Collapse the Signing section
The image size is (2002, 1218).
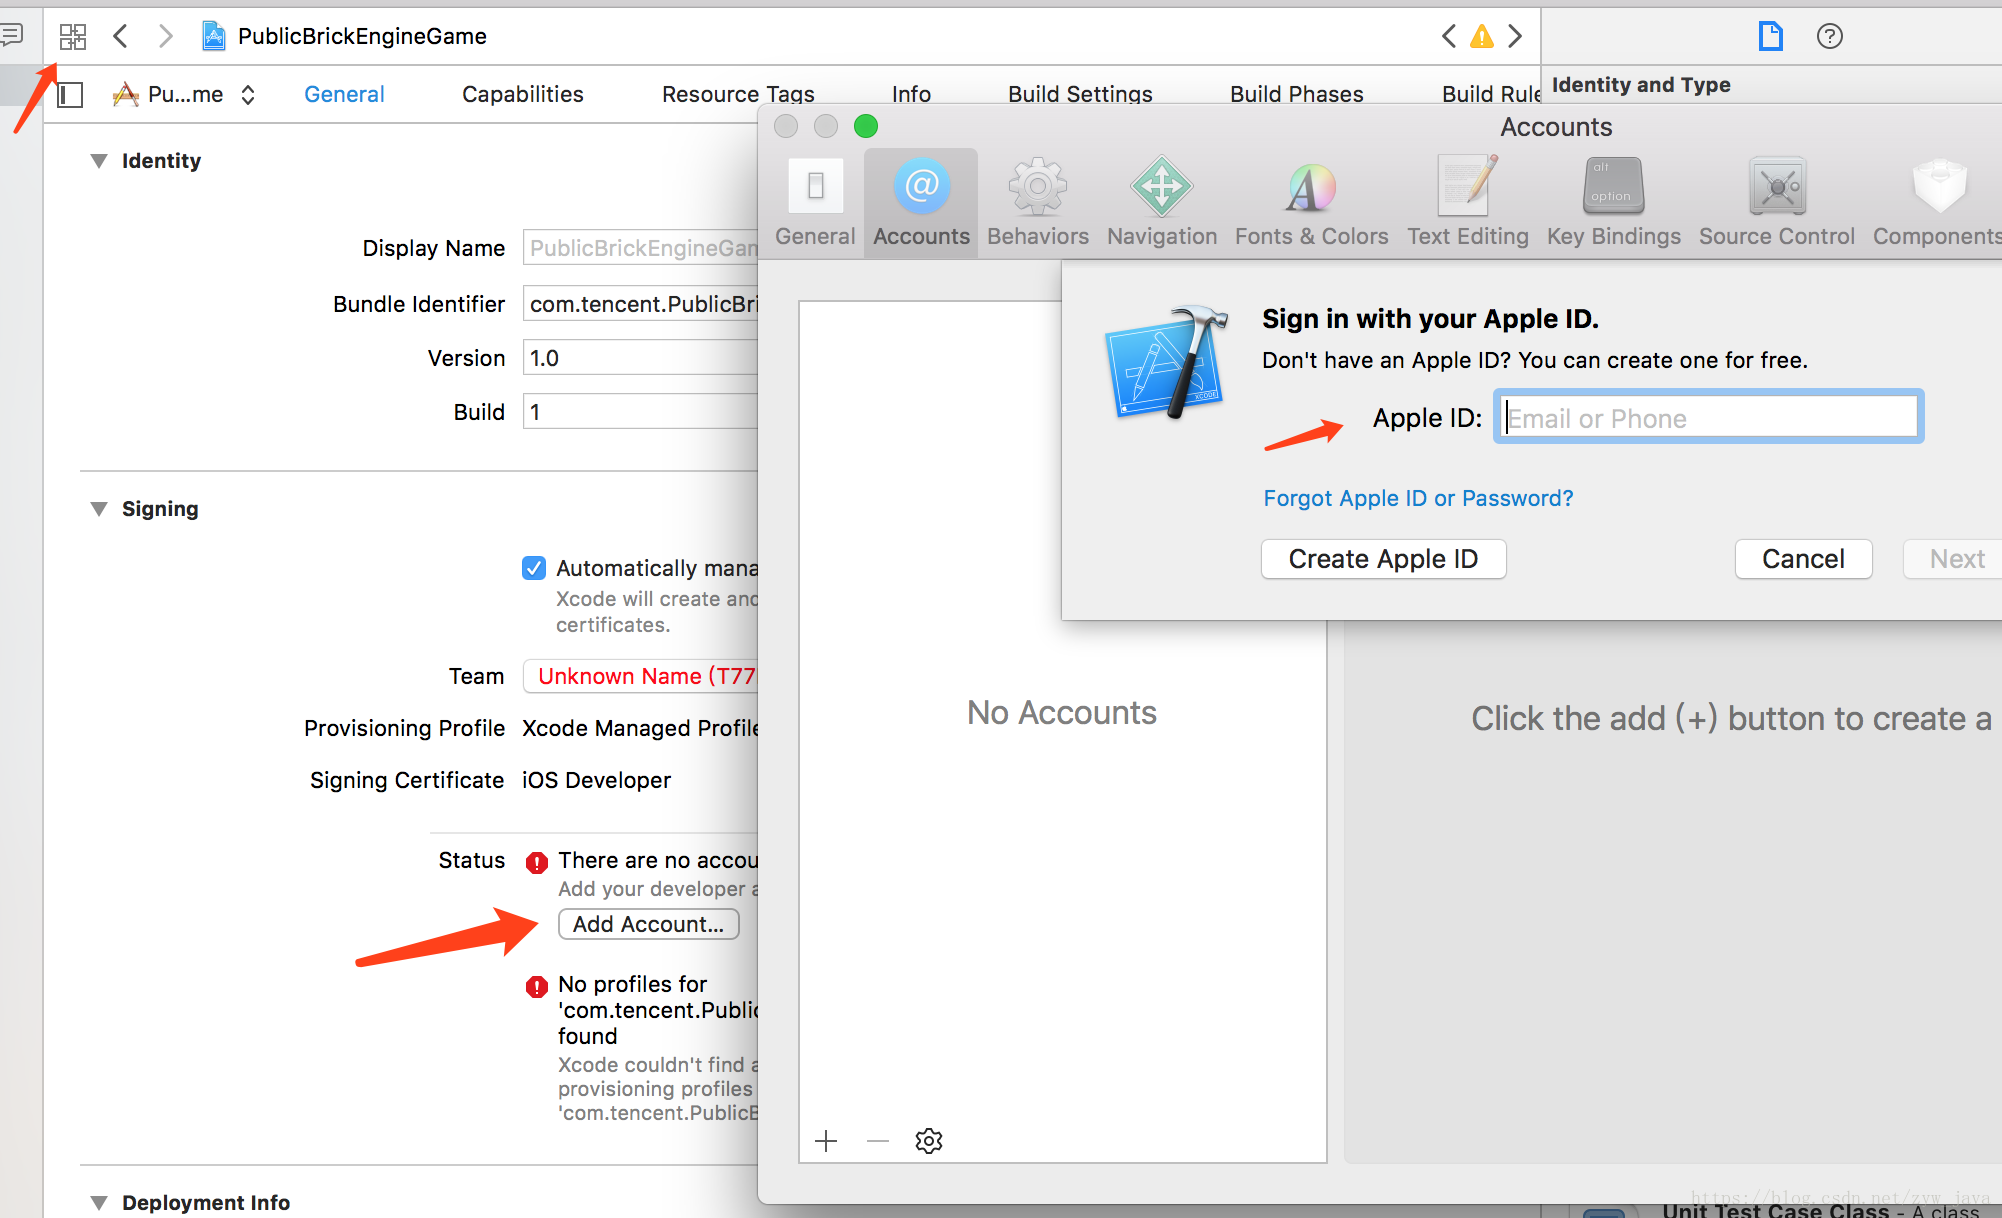coord(99,509)
